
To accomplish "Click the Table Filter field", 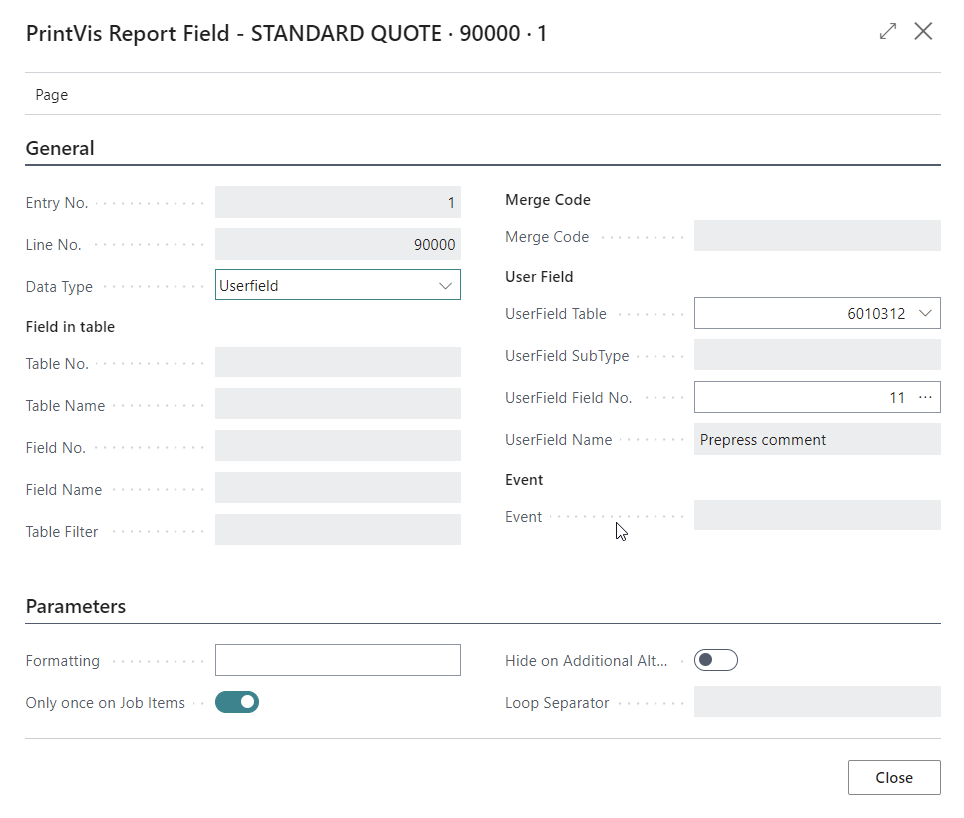I will pos(337,531).
